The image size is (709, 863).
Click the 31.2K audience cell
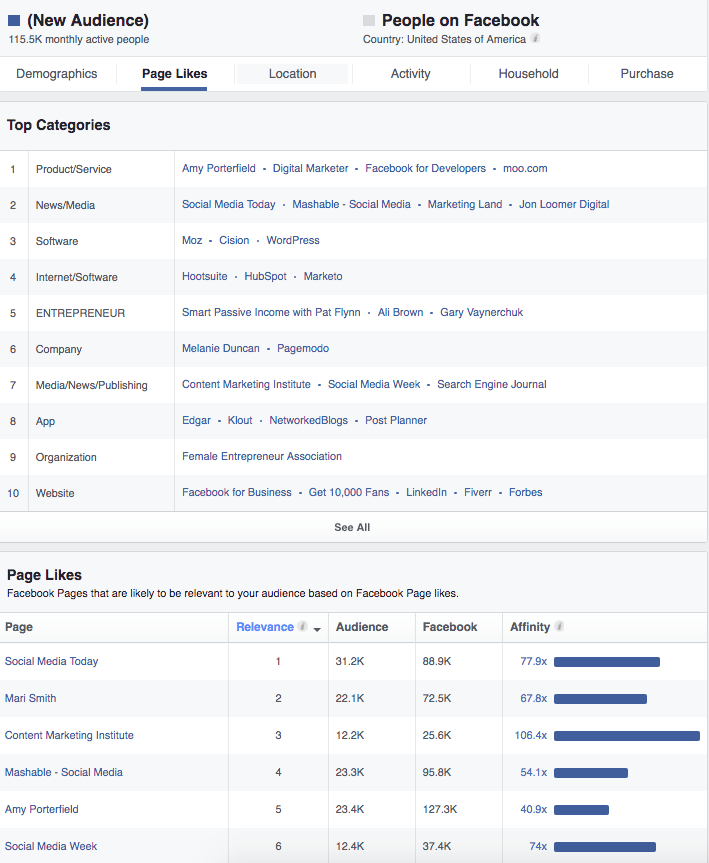pos(350,662)
